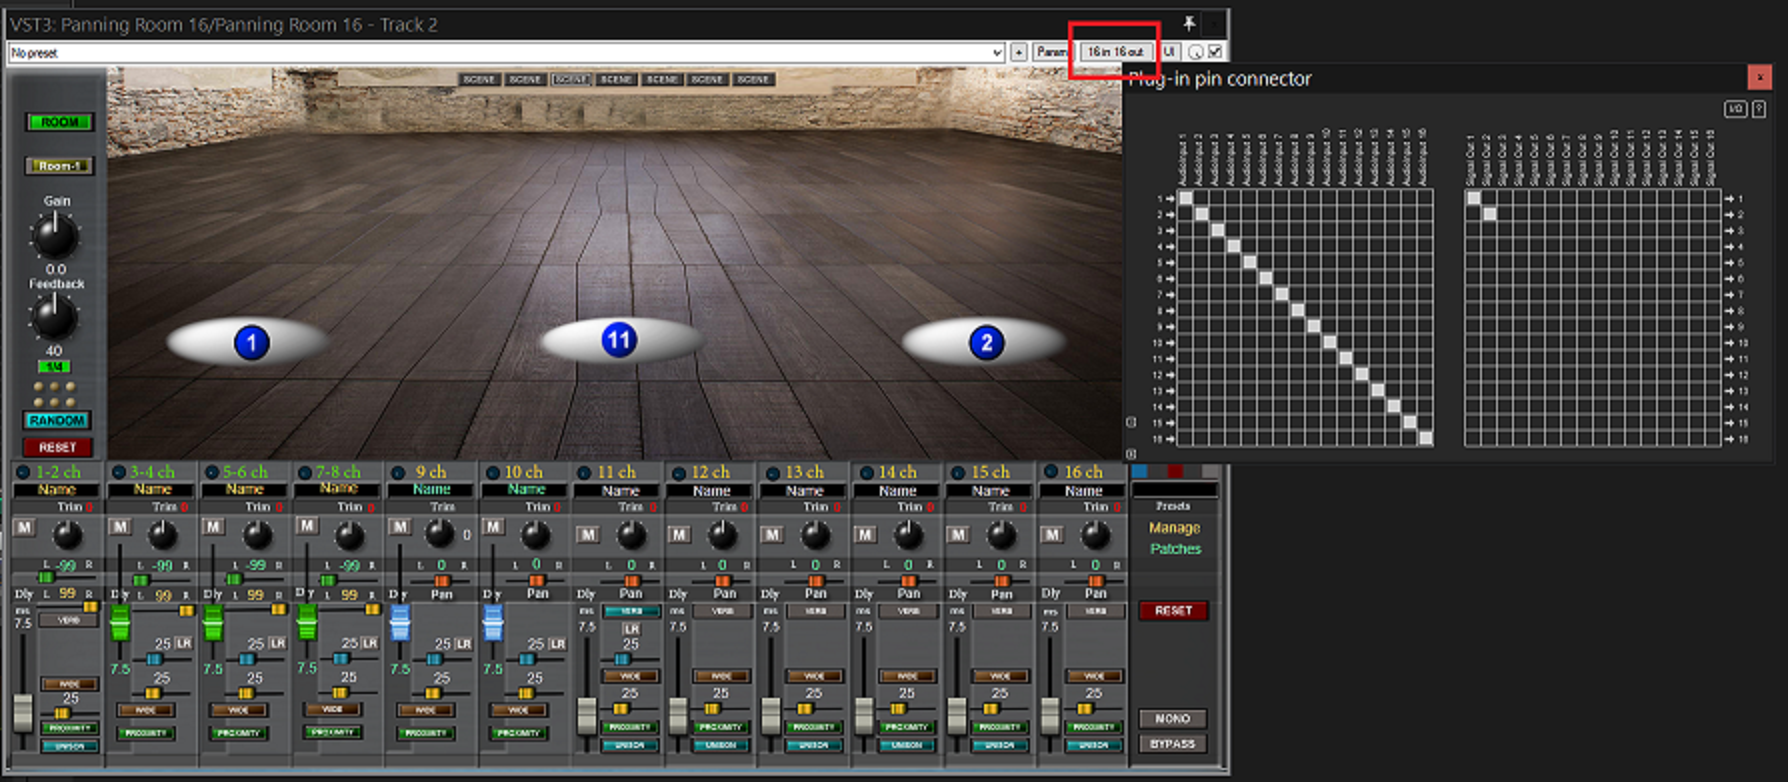Select the blue source puck numbered 11
The image size is (1788, 782).
click(619, 341)
